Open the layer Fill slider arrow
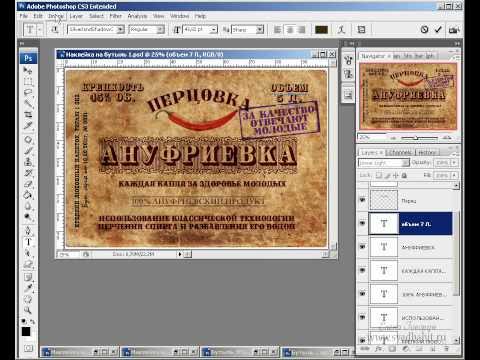480x360 pixels. point(454,175)
